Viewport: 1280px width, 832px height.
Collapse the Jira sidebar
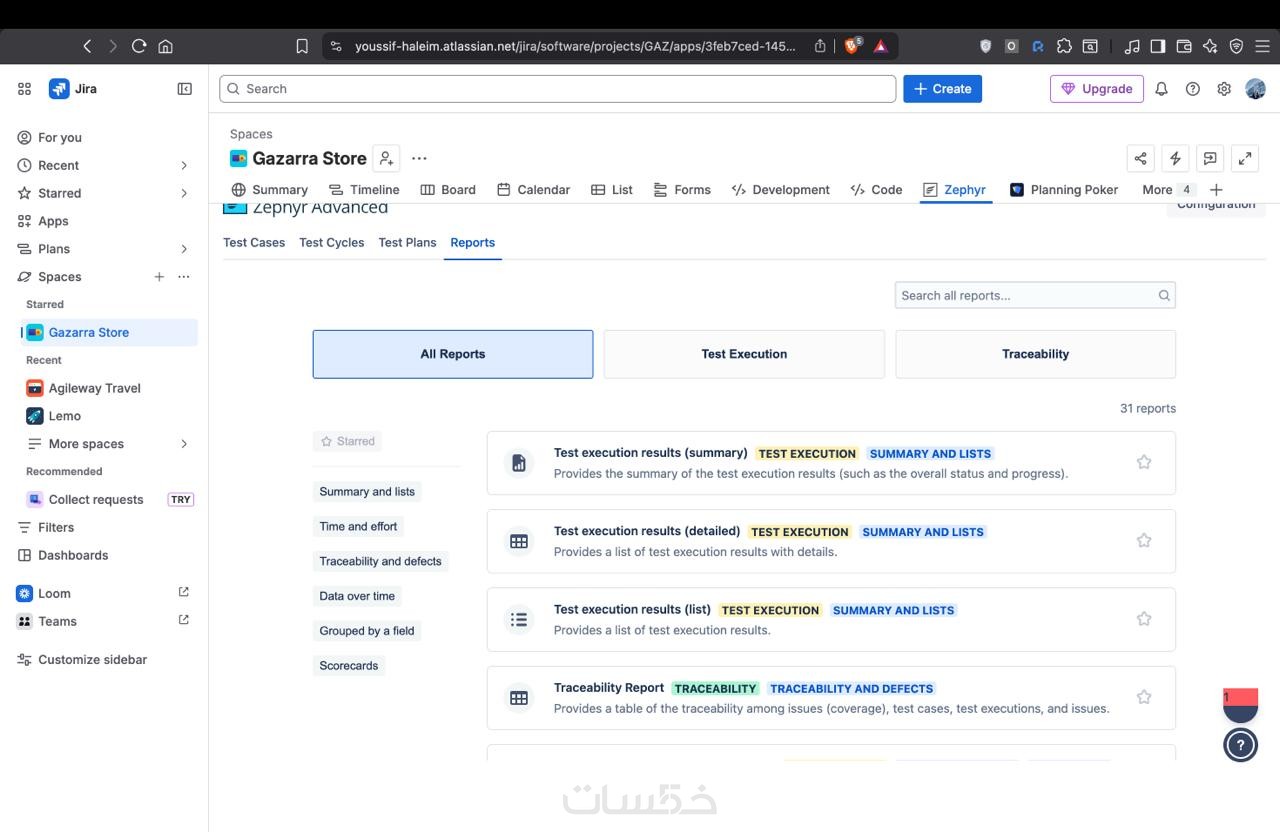coord(185,89)
